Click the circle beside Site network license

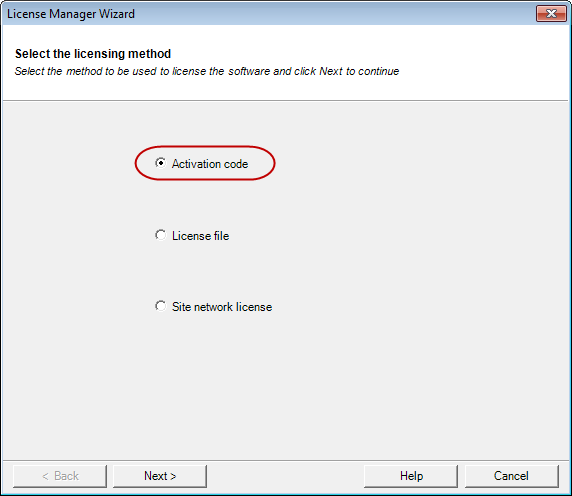(x=161, y=306)
